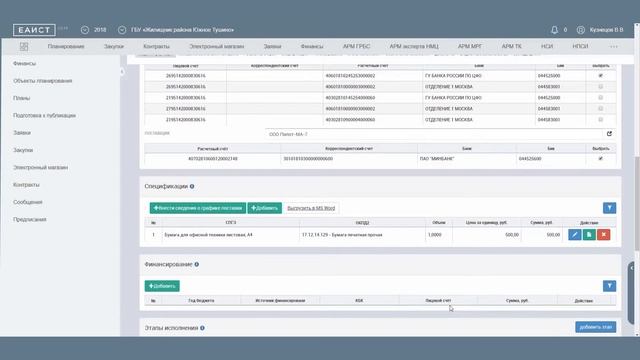The image size is (640, 360).
Task: Select Контракты in the left sidebar
Action: coord(26,185)
